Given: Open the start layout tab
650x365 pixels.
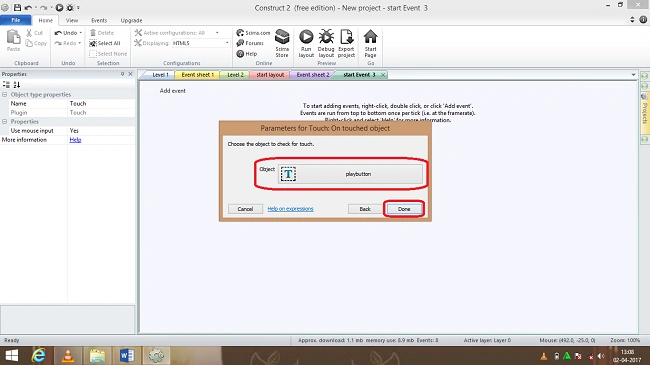Looking at the screenshot, I should [x=270, y=75].
